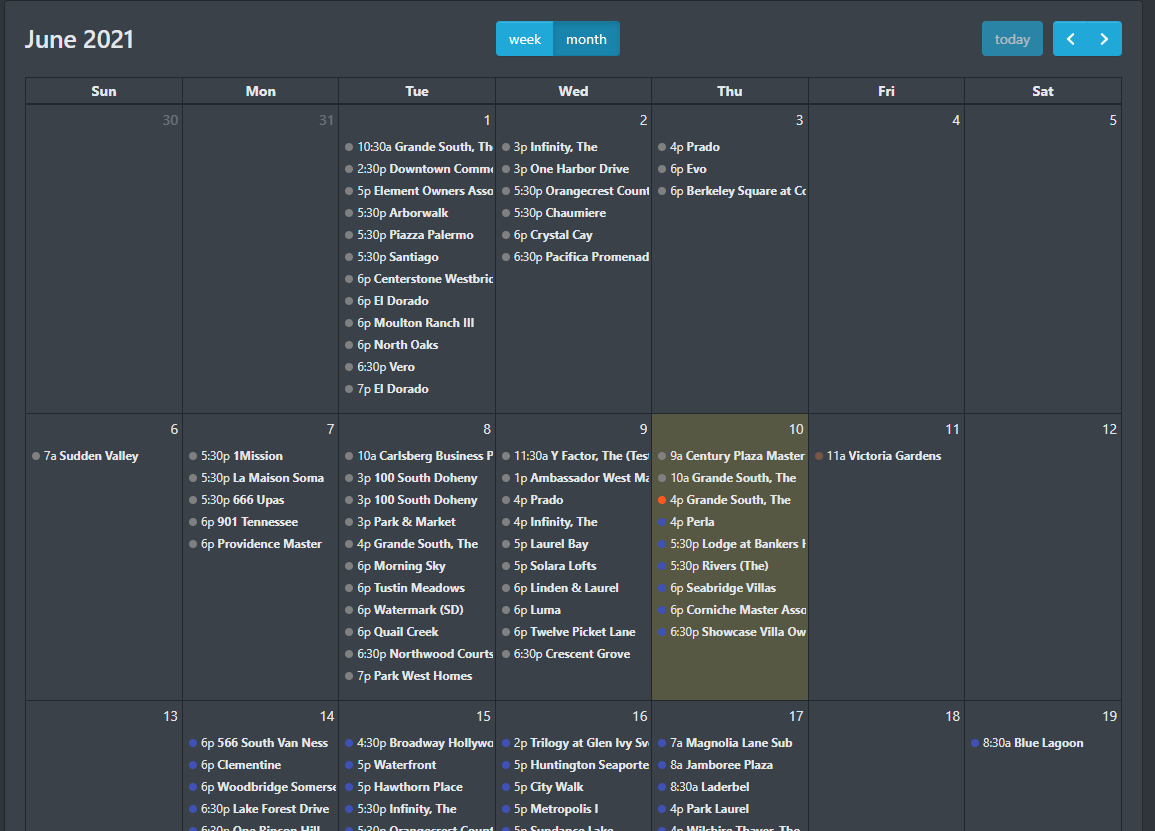
Task: Click the blue dot beside Blue Lagoon
Action: click(975, 743)
